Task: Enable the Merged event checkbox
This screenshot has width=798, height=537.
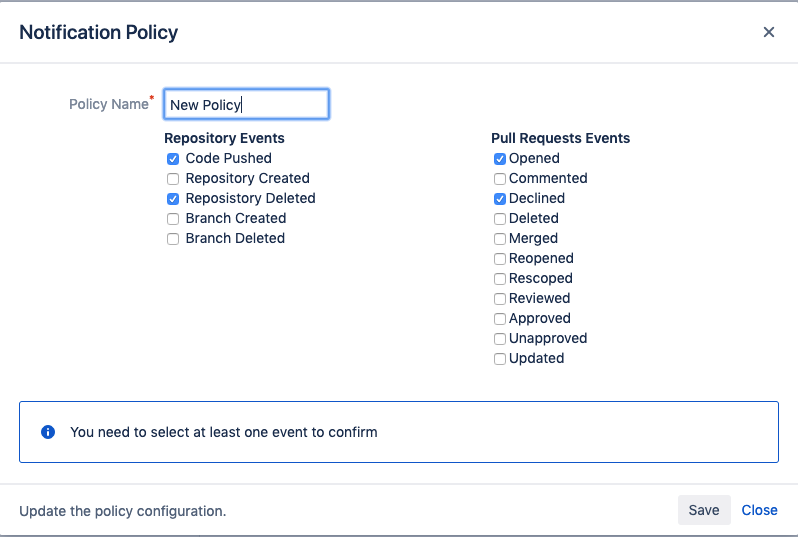Action: pos(500,239)
